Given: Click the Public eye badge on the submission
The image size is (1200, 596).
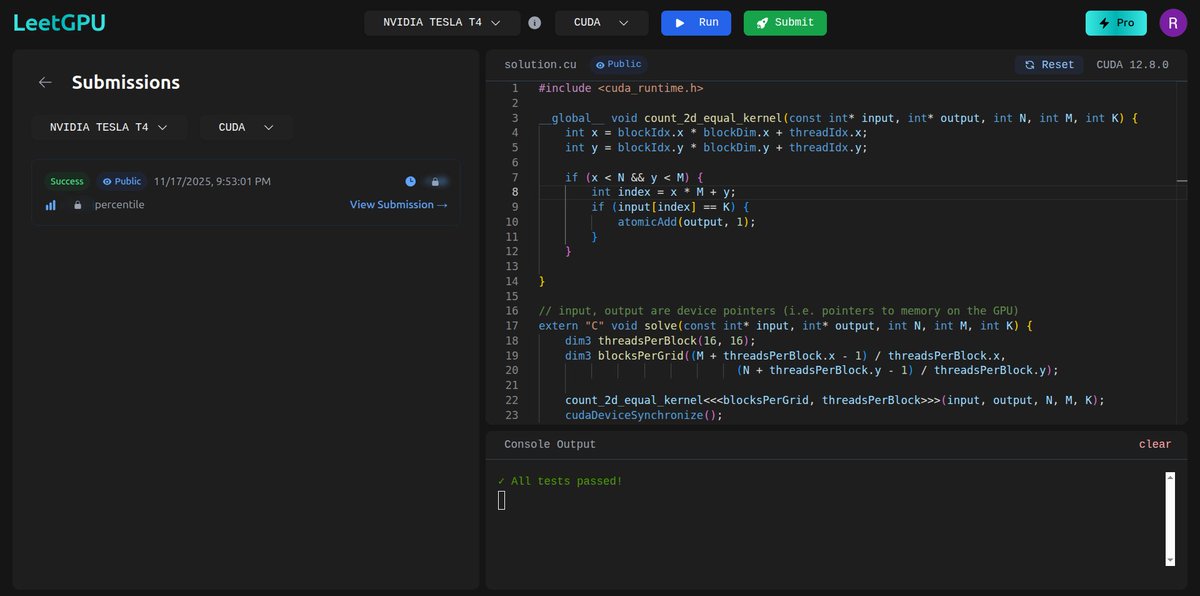Looking at the screenshot, I should [x=120, y=181].
